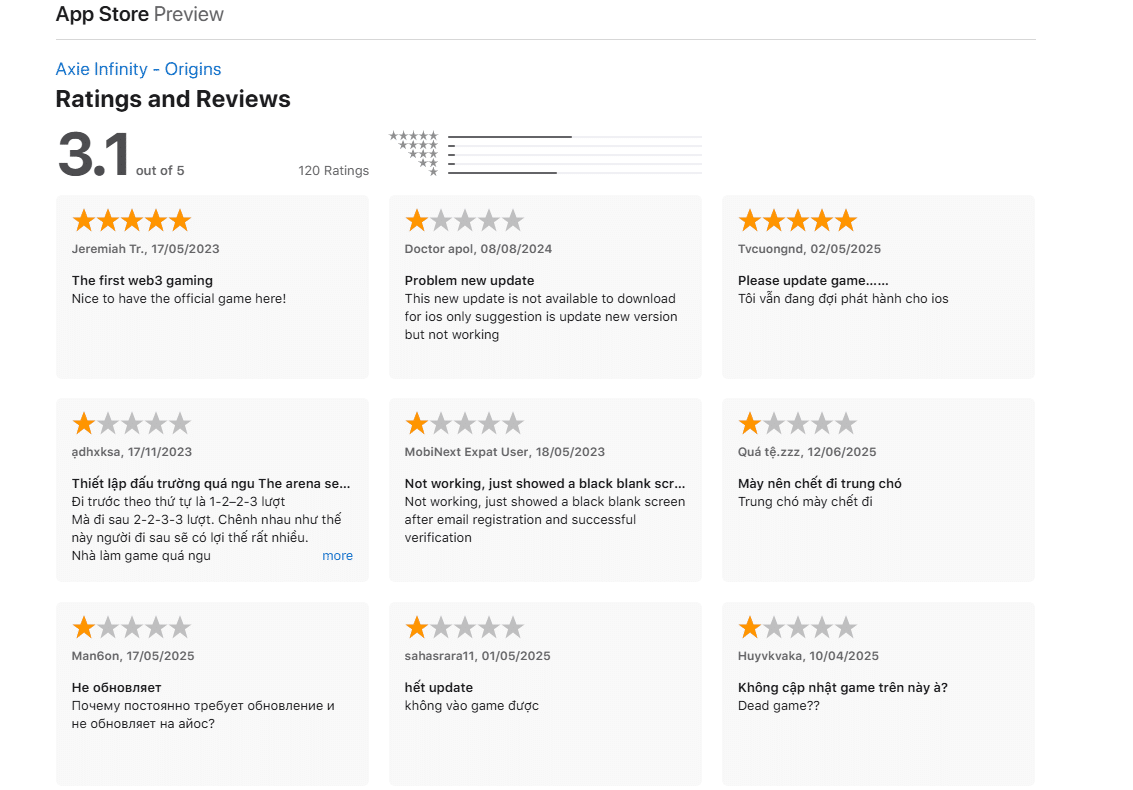Open the "The first web3 gaming" review title
Viewport: 1133px width, 790px height.
point(142,280)
